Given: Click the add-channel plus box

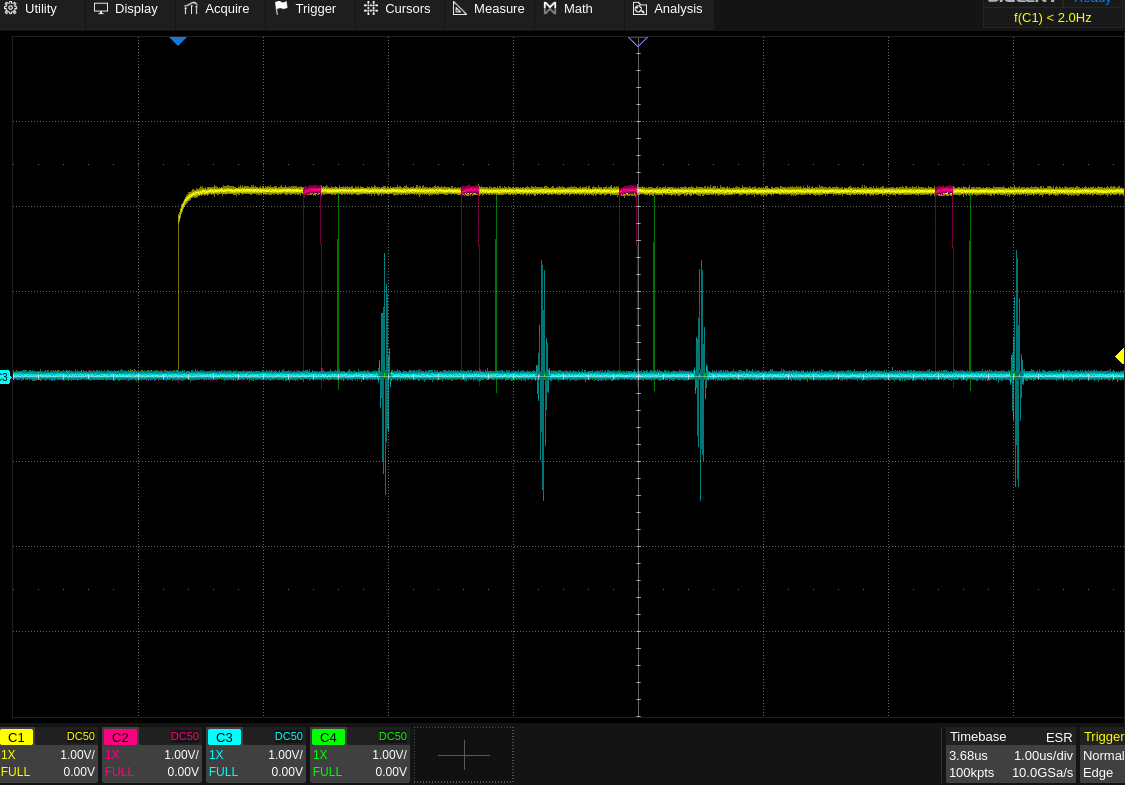Looking at the screenshot, I should [464, 755].
